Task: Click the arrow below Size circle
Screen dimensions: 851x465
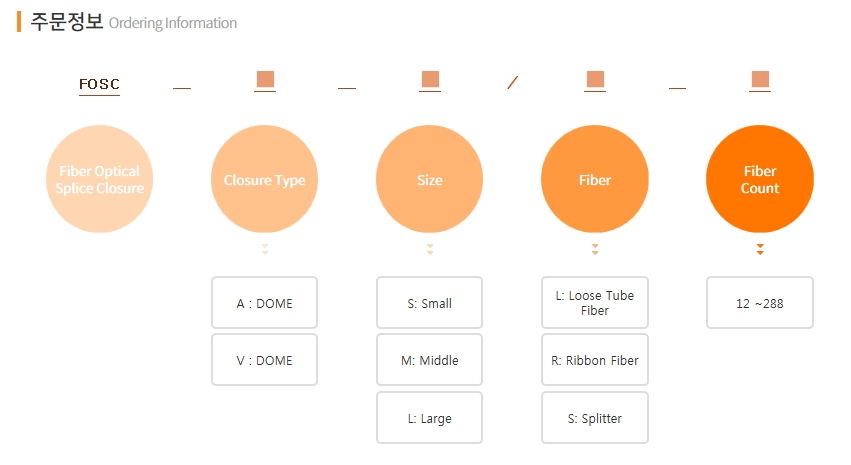Action: (x=430, y=249)
